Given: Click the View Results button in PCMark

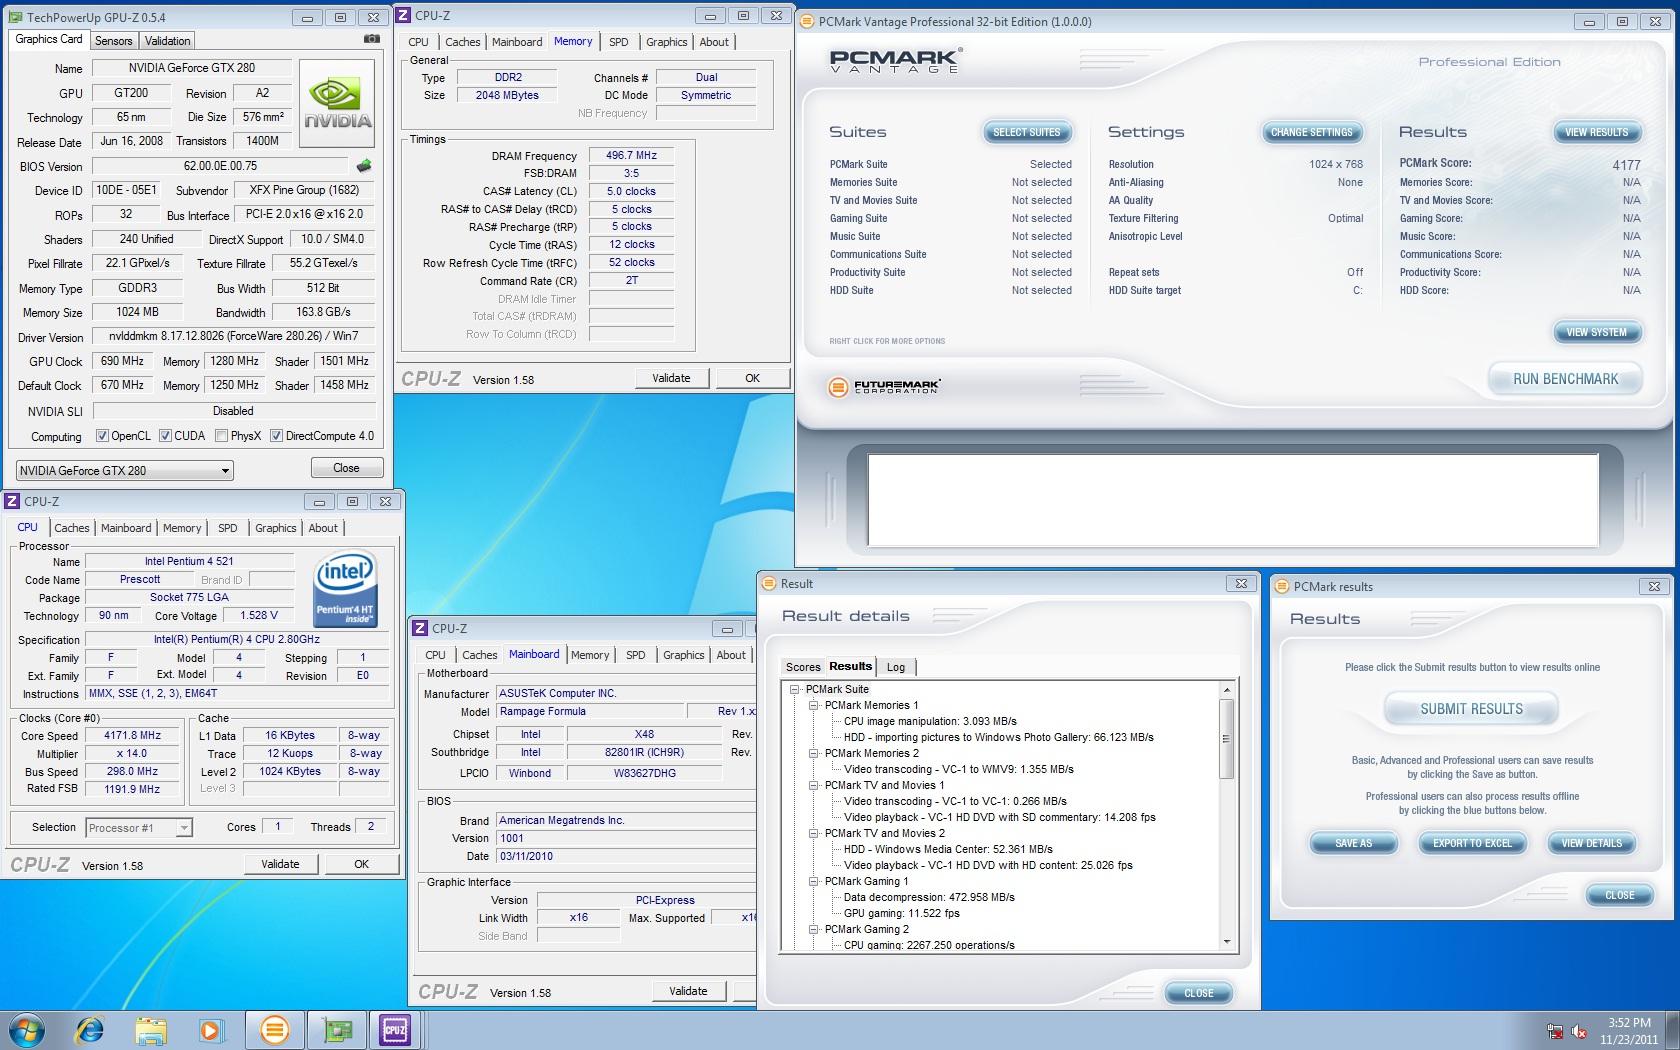Looking at the screenshot, I should (x=1596, y=132).
